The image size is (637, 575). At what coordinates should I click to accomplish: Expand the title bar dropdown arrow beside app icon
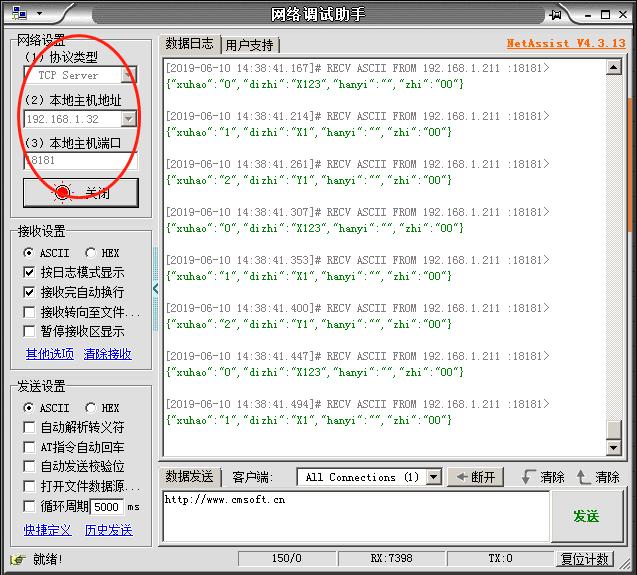[x=39, y=13]
